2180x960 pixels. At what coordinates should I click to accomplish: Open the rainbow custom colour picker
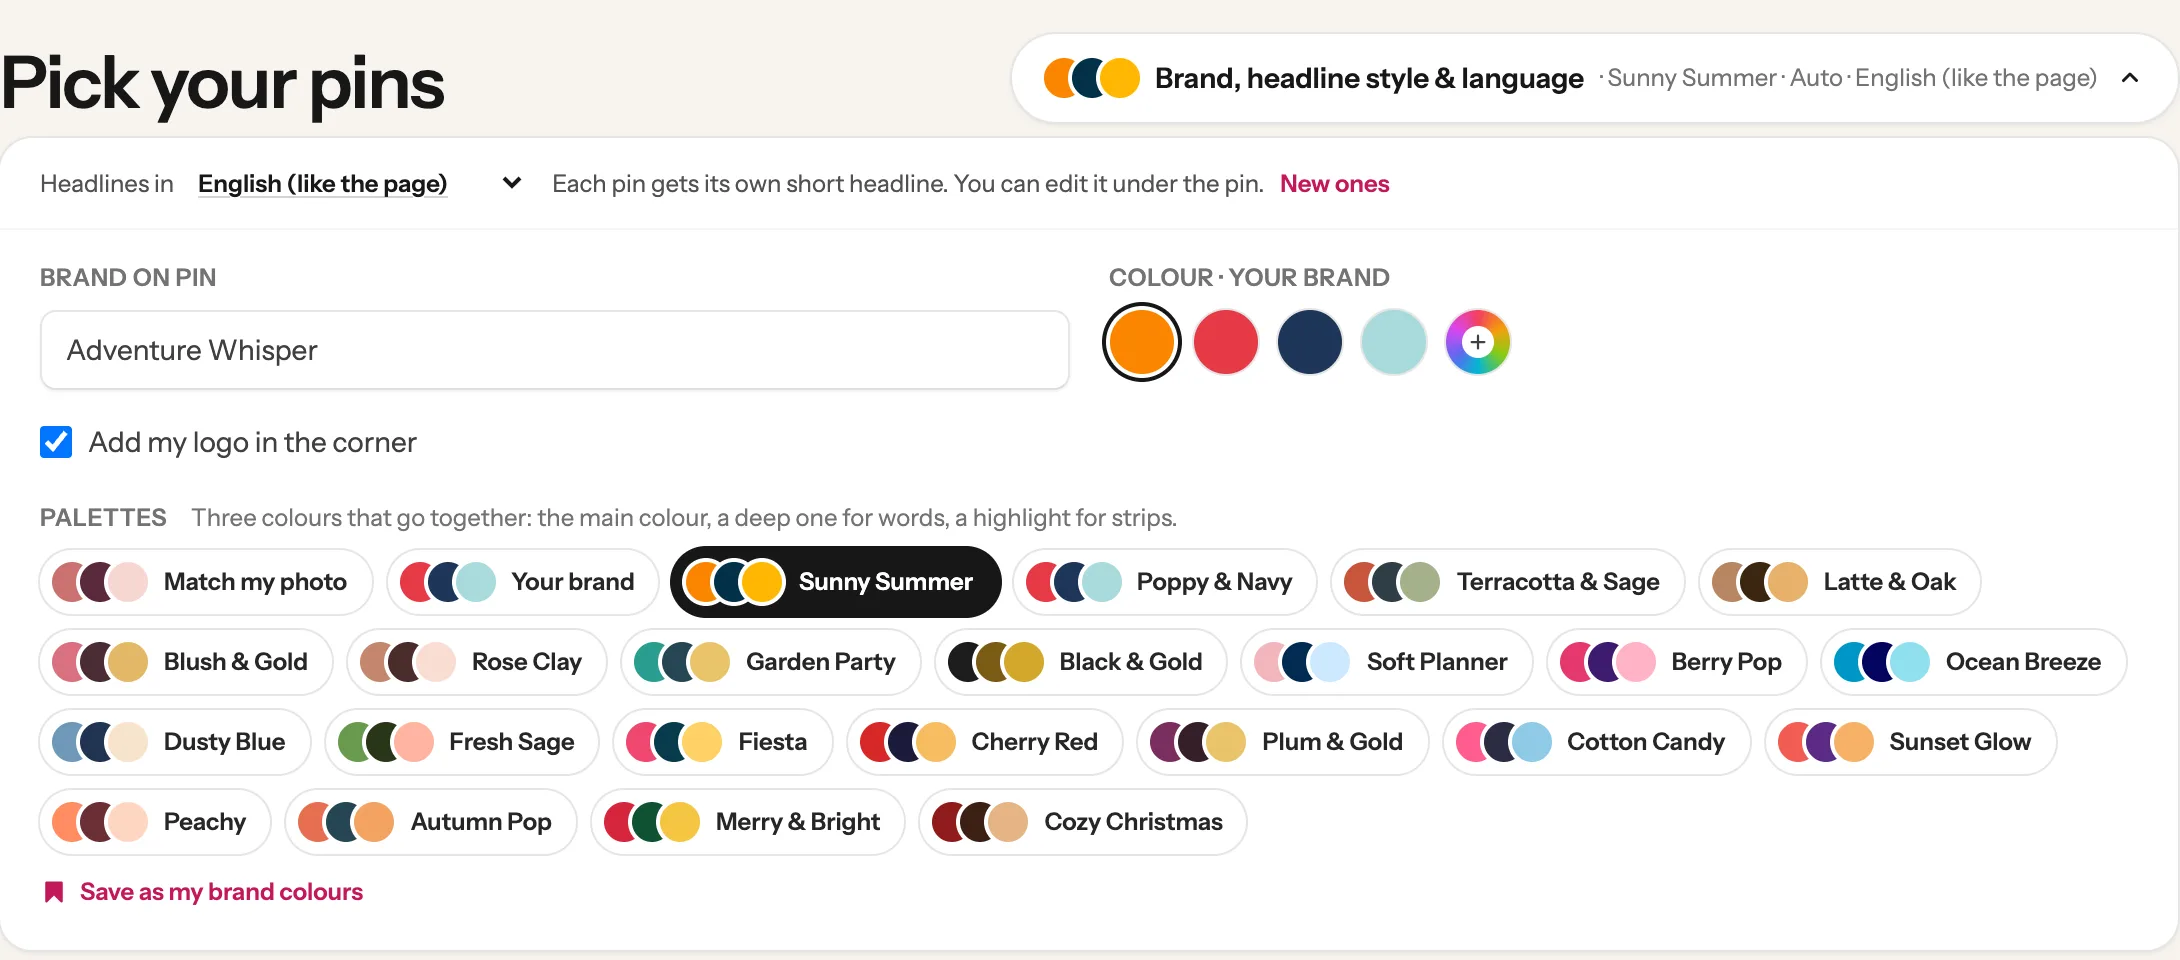coord(1478,342)
